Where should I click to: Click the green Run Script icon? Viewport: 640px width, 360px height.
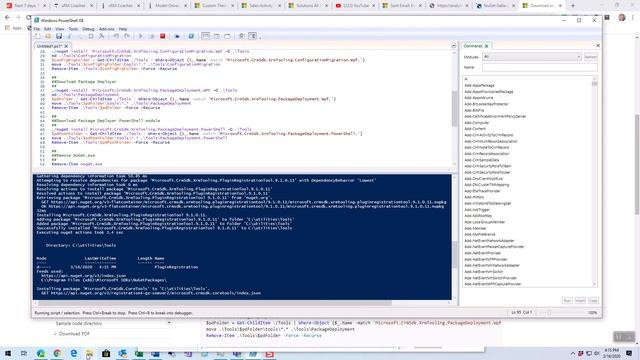pos(141,36)
